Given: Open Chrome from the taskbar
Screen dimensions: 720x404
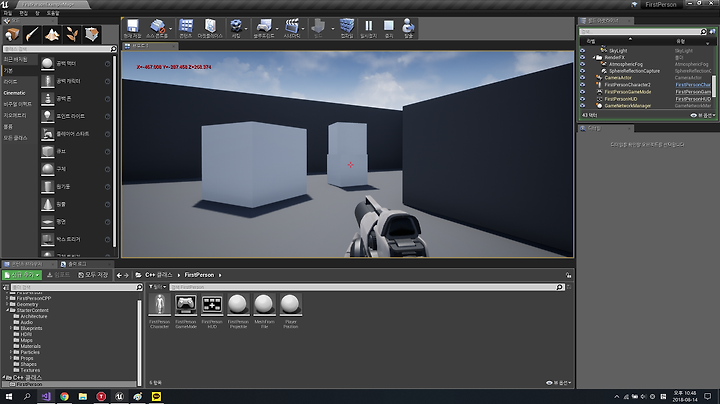Looking at the screenshot, I should point(64,396).
